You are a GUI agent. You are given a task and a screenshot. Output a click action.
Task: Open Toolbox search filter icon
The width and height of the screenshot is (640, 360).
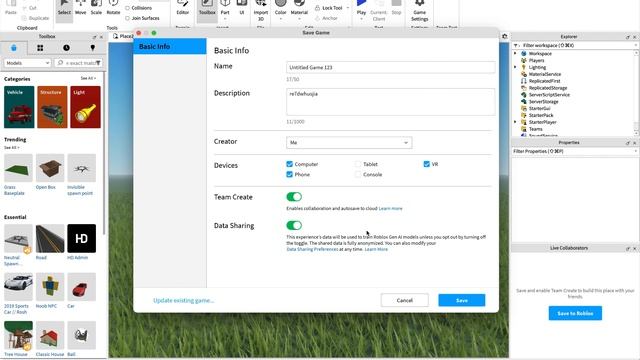pos(98,63)
